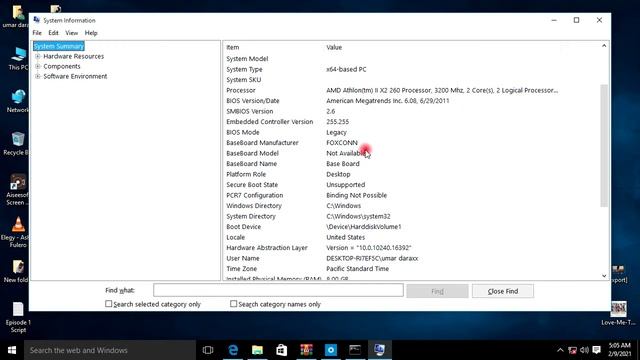Enable Search category names only checkbox
Screen dimensions: 640x360
(233, 304)
